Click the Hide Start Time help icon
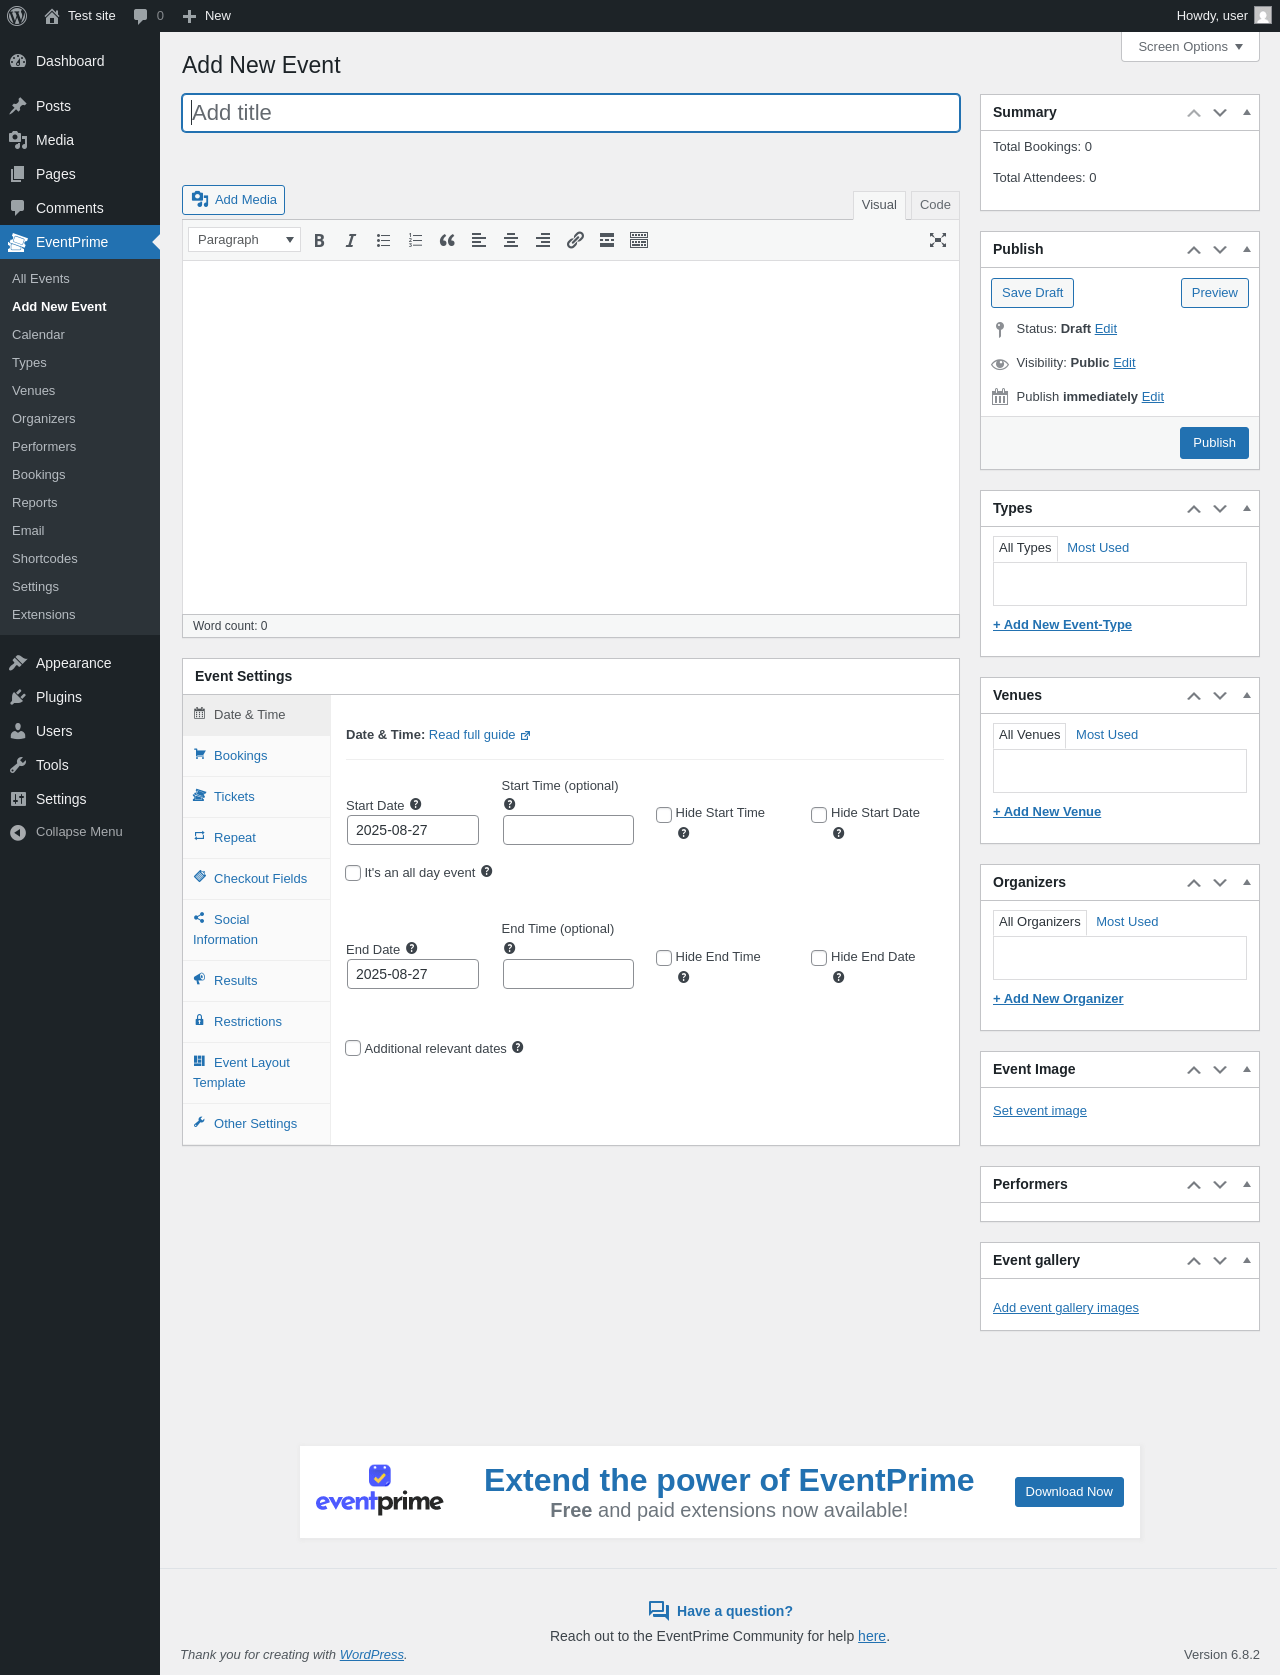This screenshot has width=1280, height=1675. (684, 833)
